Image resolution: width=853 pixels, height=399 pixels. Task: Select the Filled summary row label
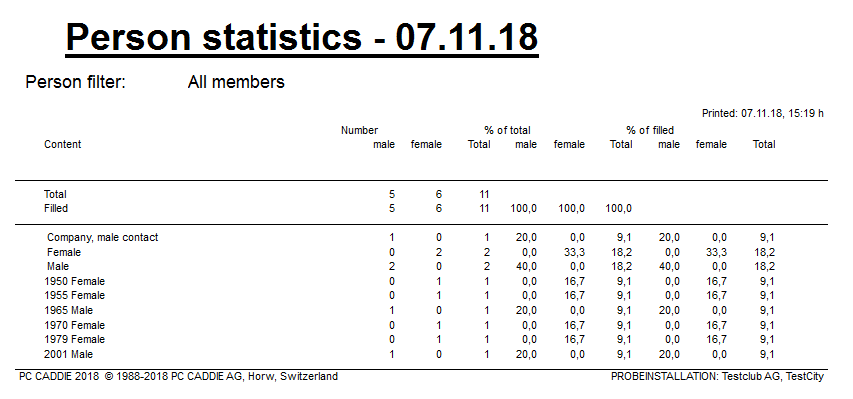(56, 208)
